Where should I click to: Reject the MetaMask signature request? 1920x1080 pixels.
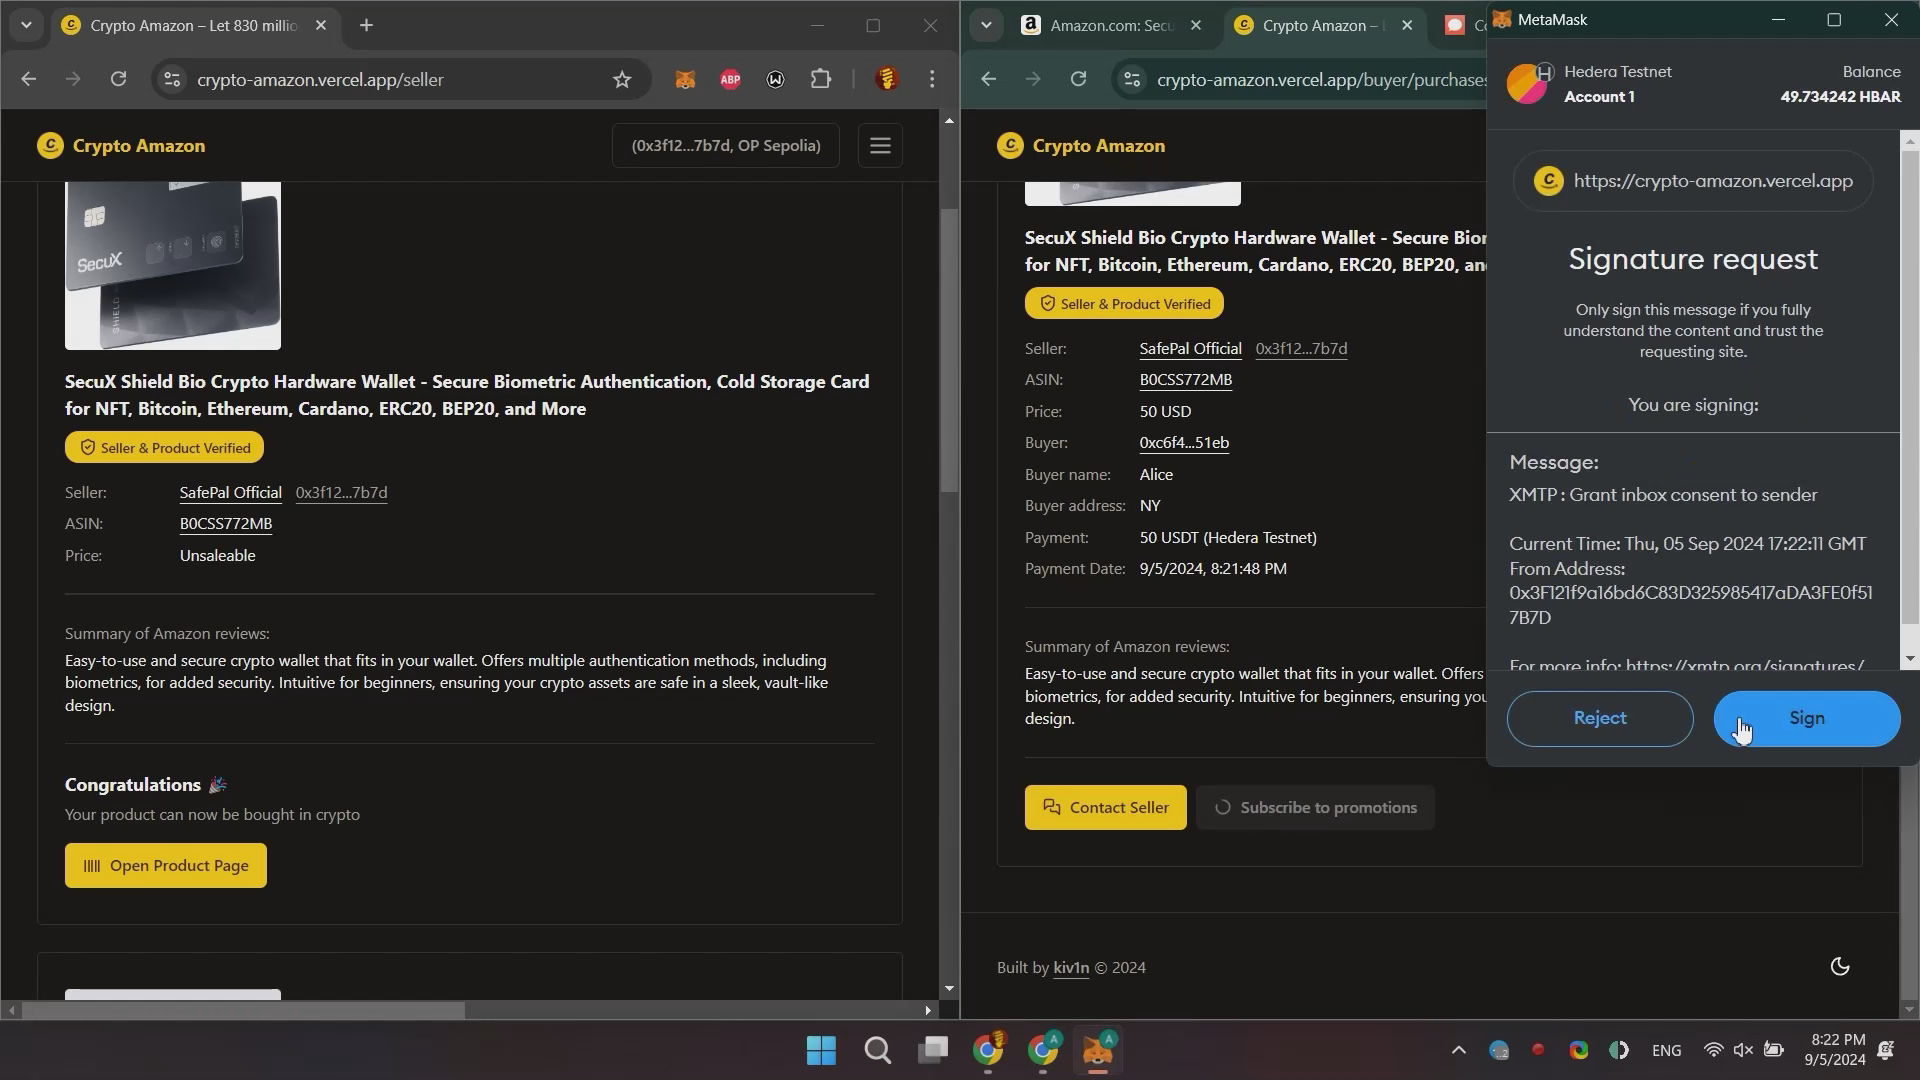(1599, 718)
